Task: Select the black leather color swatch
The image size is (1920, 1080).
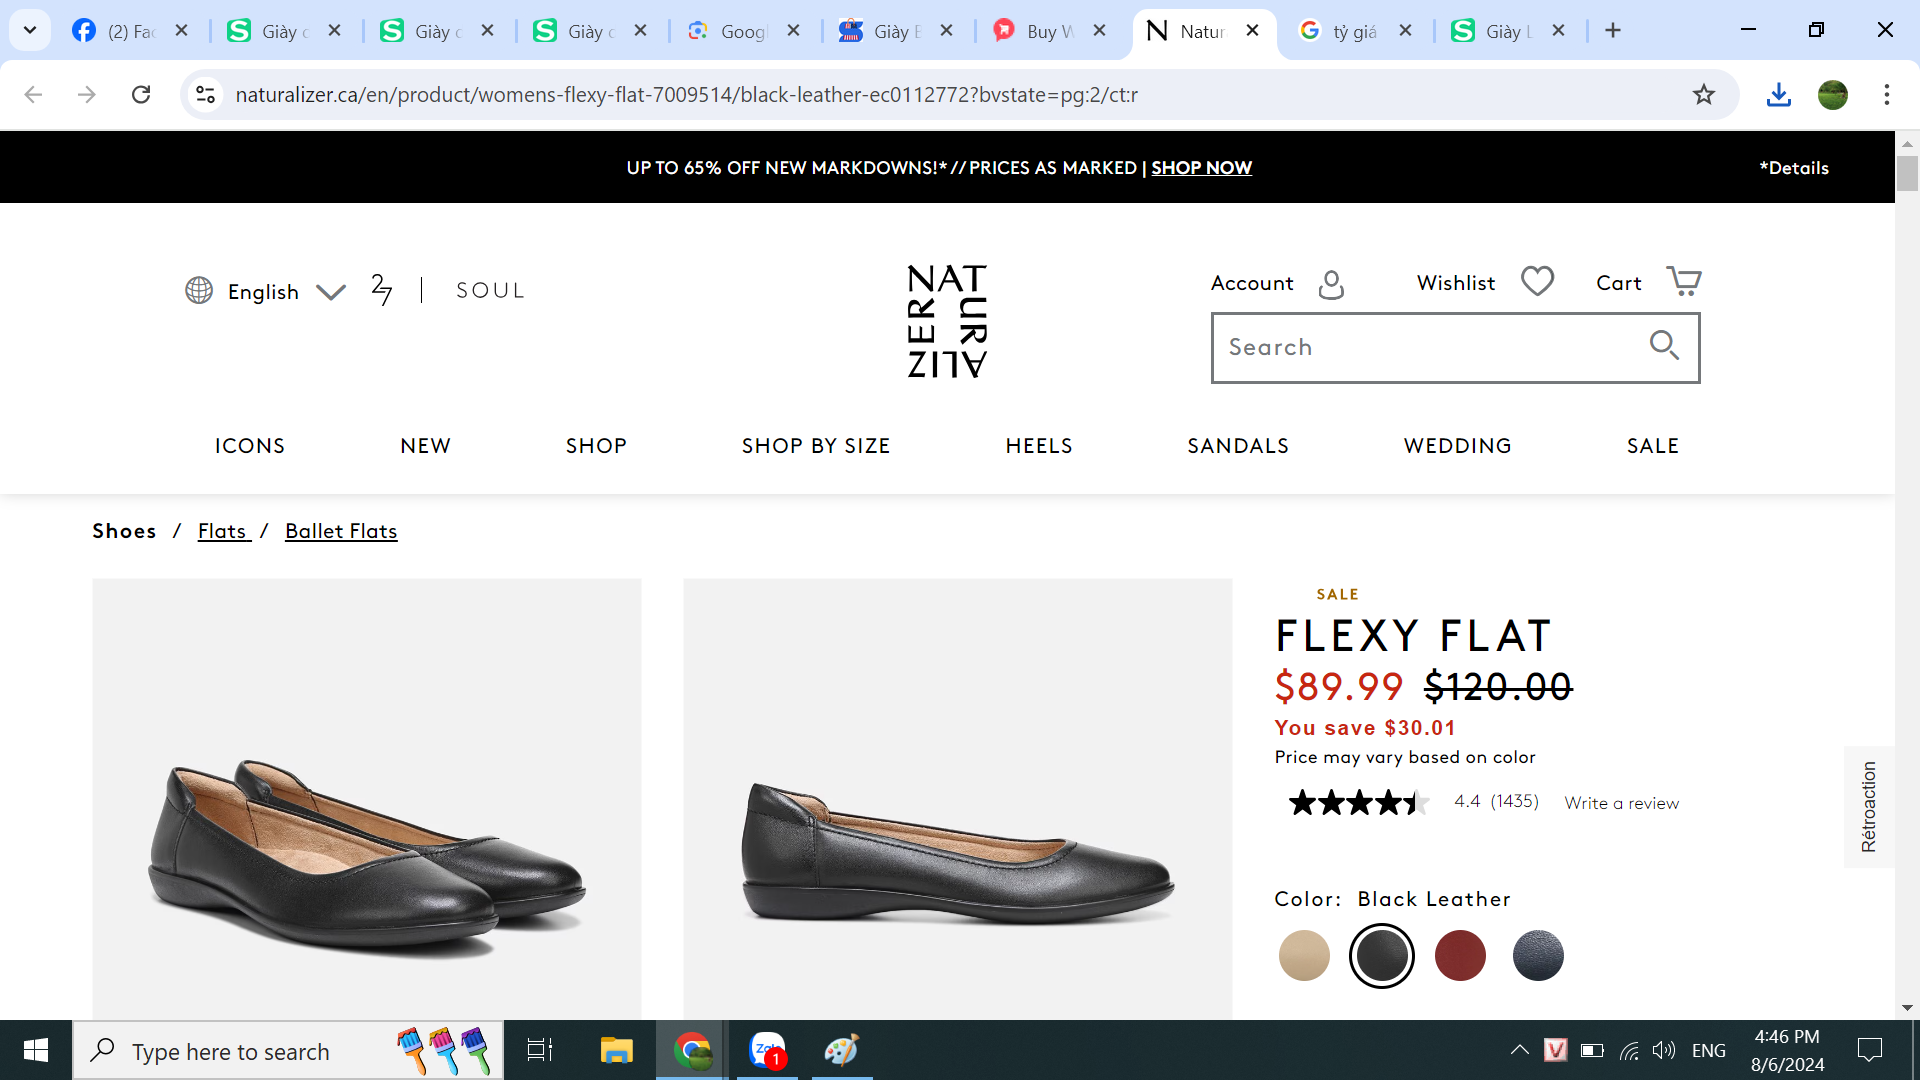Action: [x=1381, y=956]
